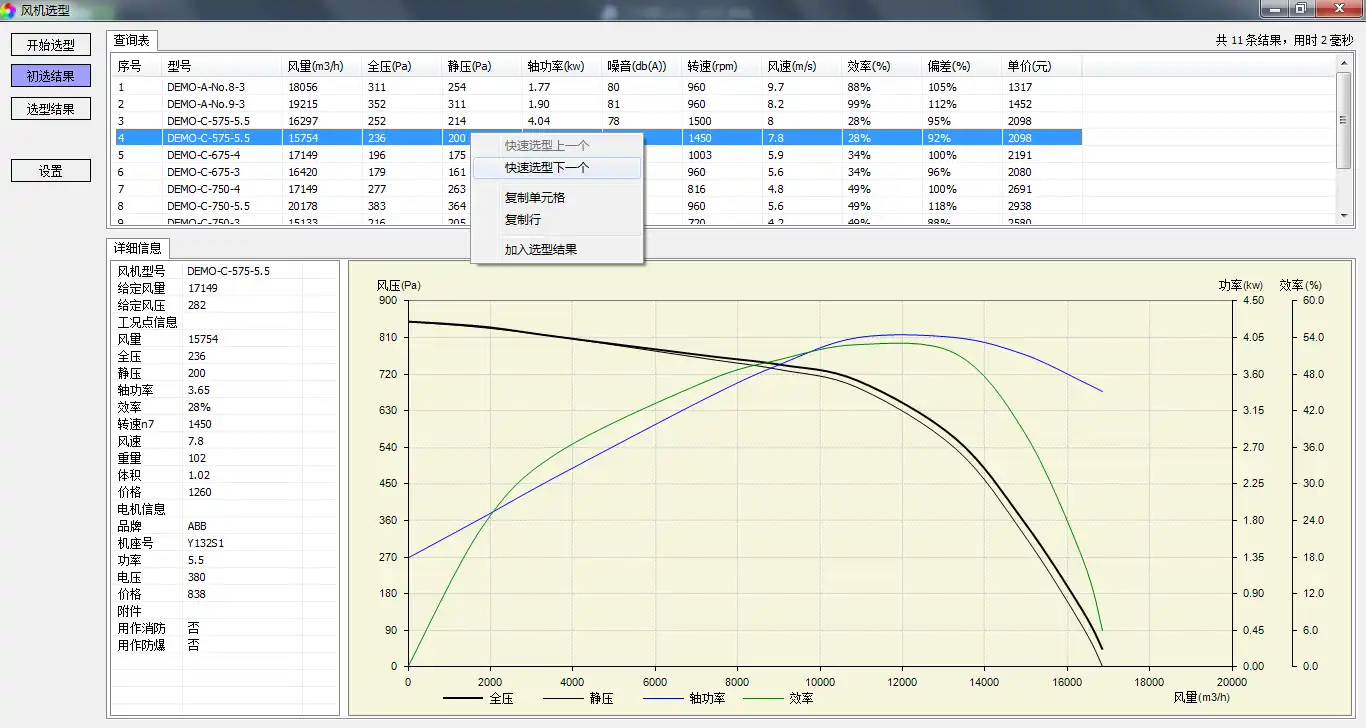This screenshot has height=728, width=1366.
Task: Click the 开始选型 button
Action: [50, 45]
